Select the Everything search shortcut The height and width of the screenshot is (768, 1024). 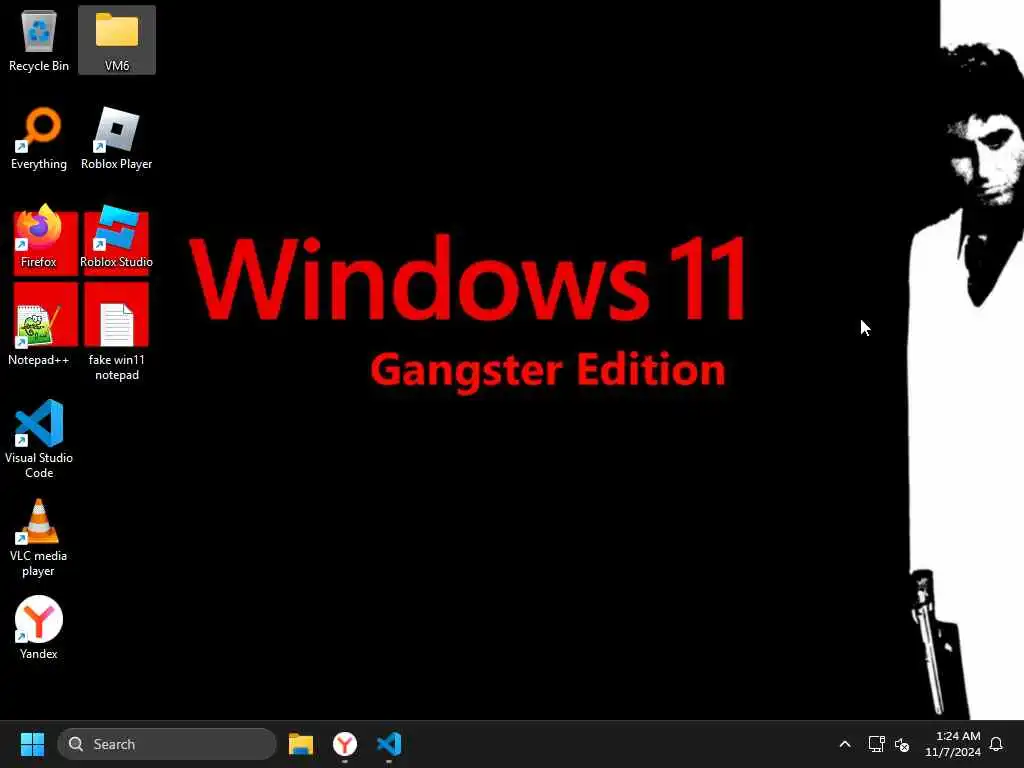pos(39,138)
